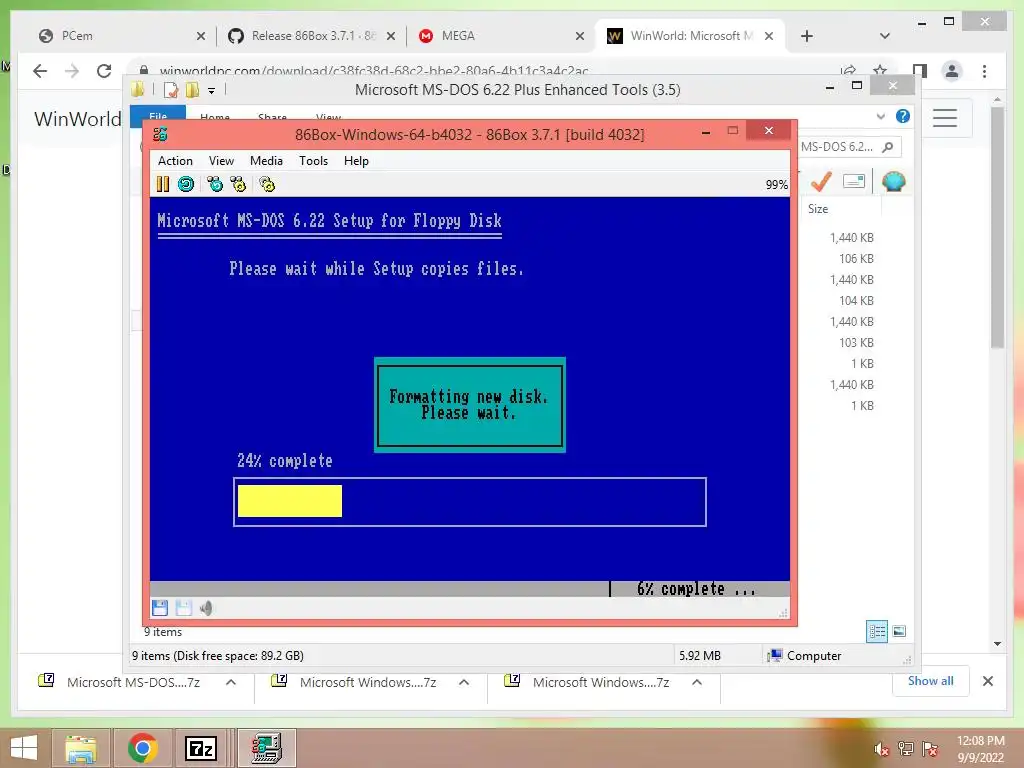Click the search magnifier icon in Explorer
This screenshot has height=768, width=1024.
888,147
